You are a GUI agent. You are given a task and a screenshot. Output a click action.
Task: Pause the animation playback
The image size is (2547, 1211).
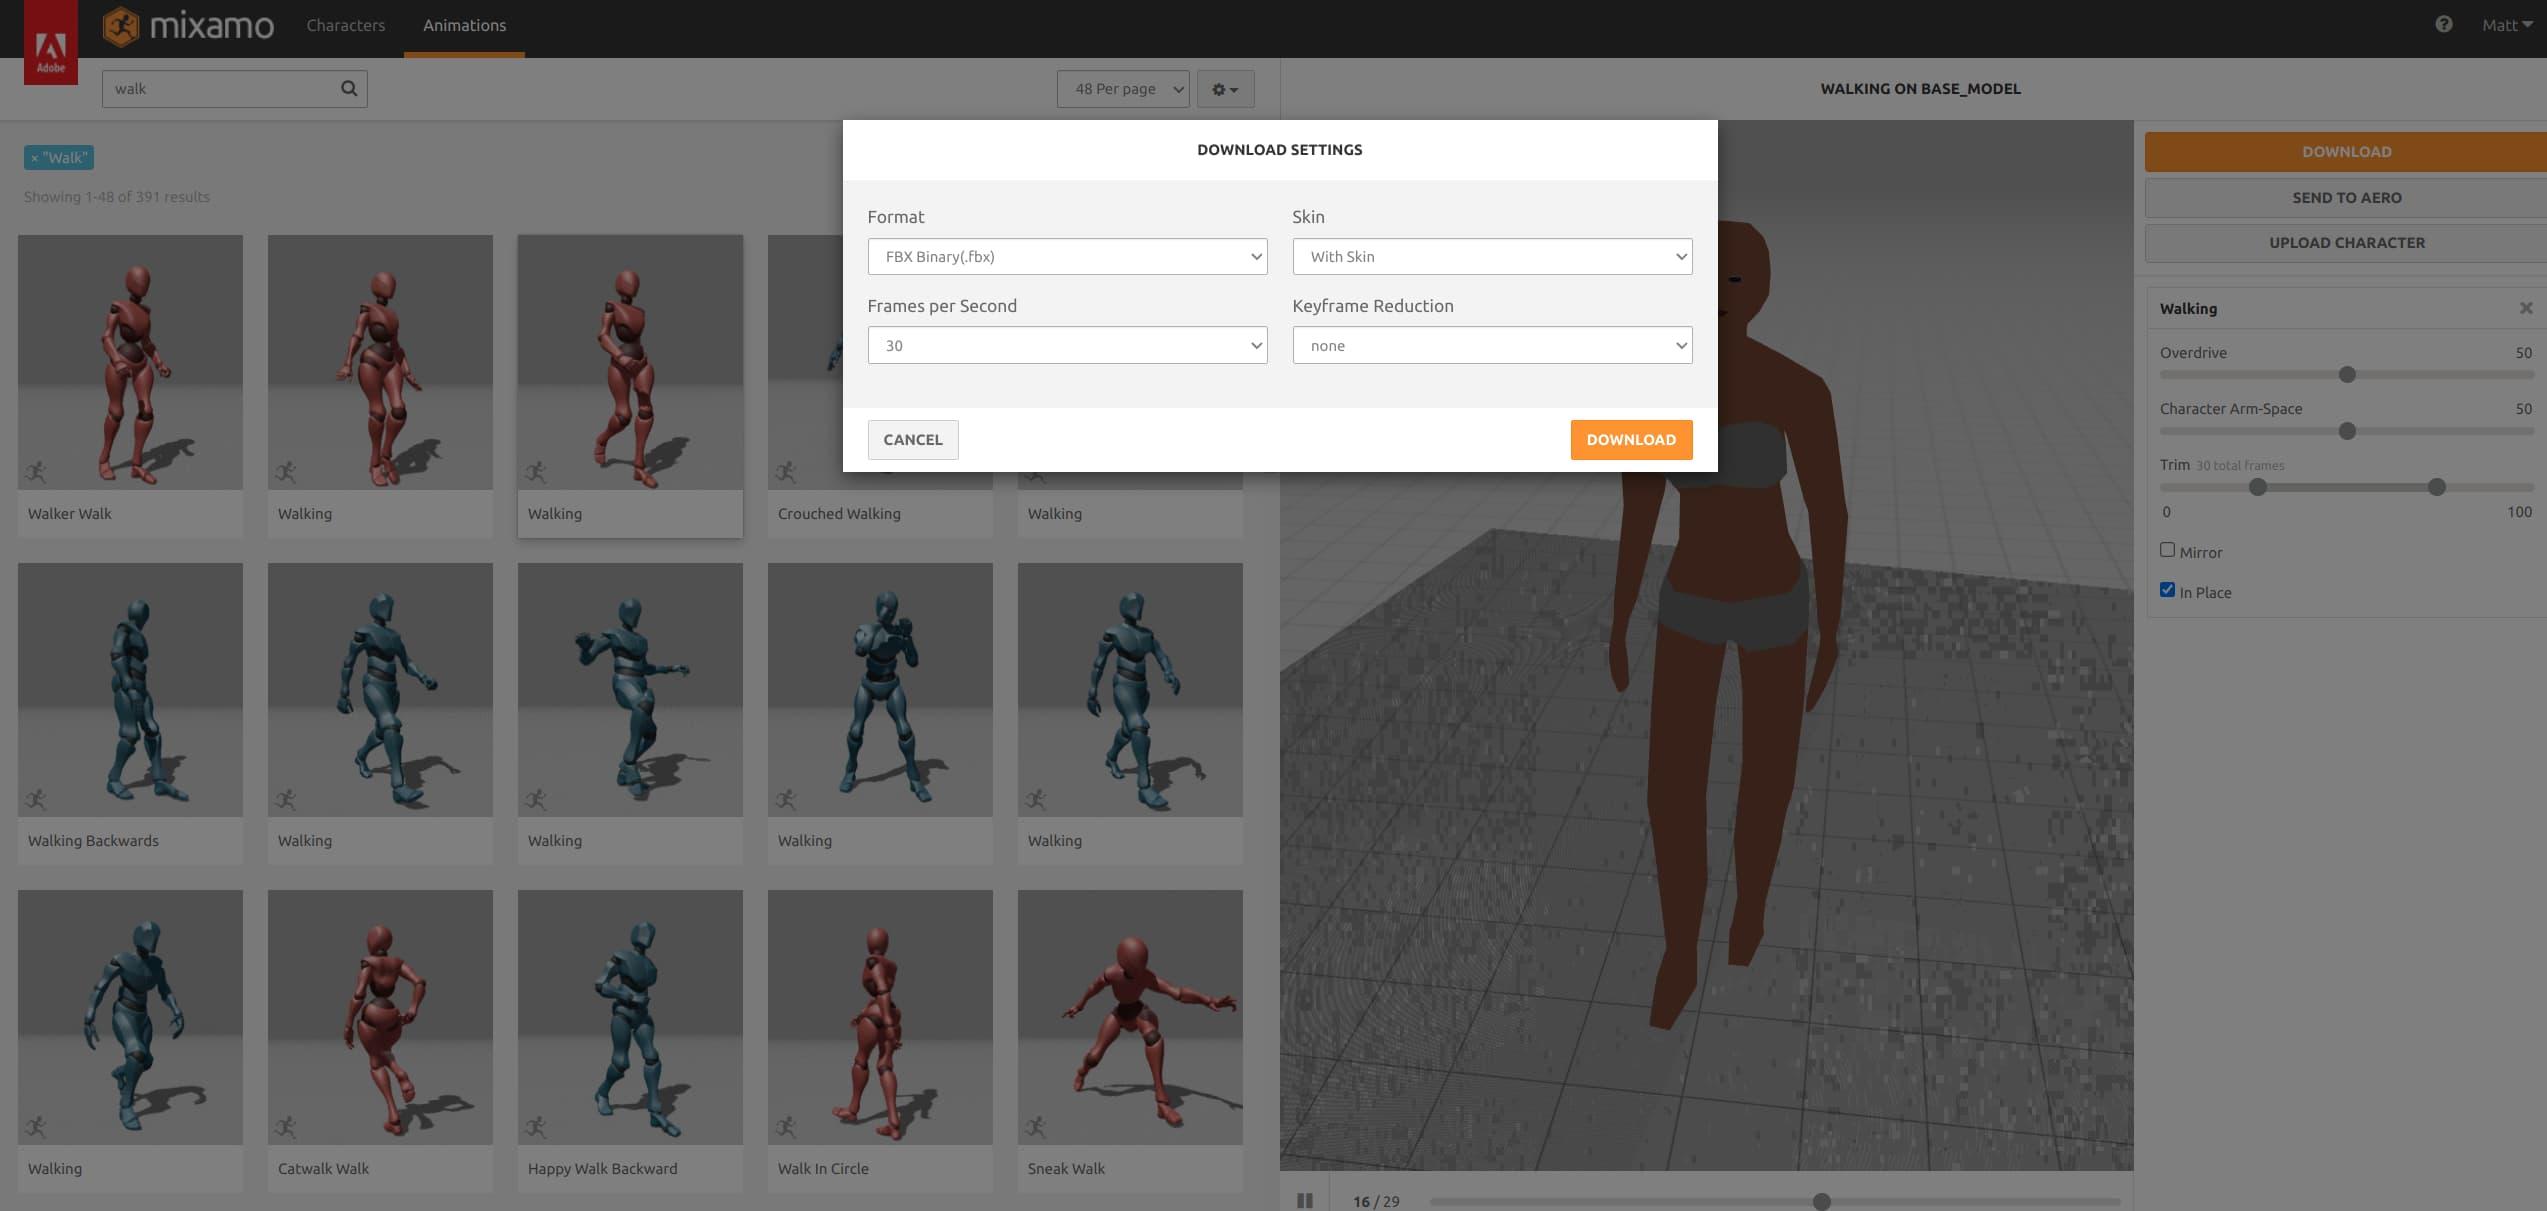coord(1305,1200)
